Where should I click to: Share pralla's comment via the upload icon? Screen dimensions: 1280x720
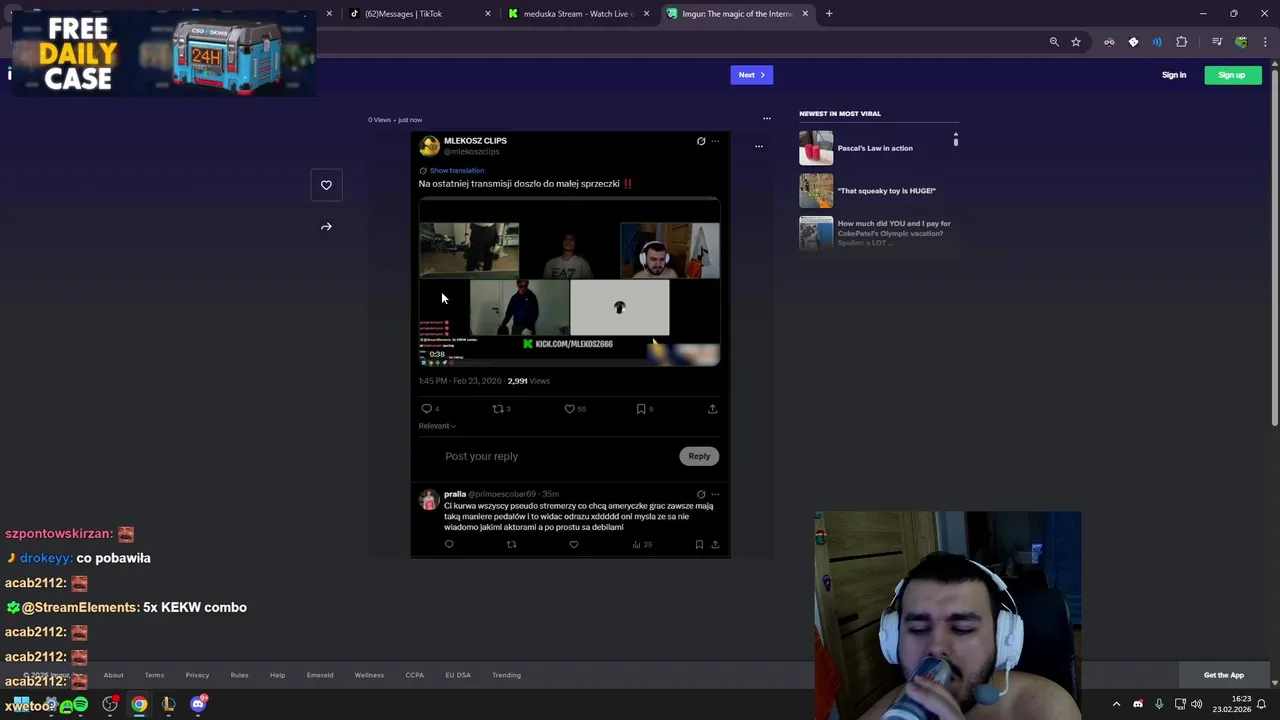click(x=715, y=545)
